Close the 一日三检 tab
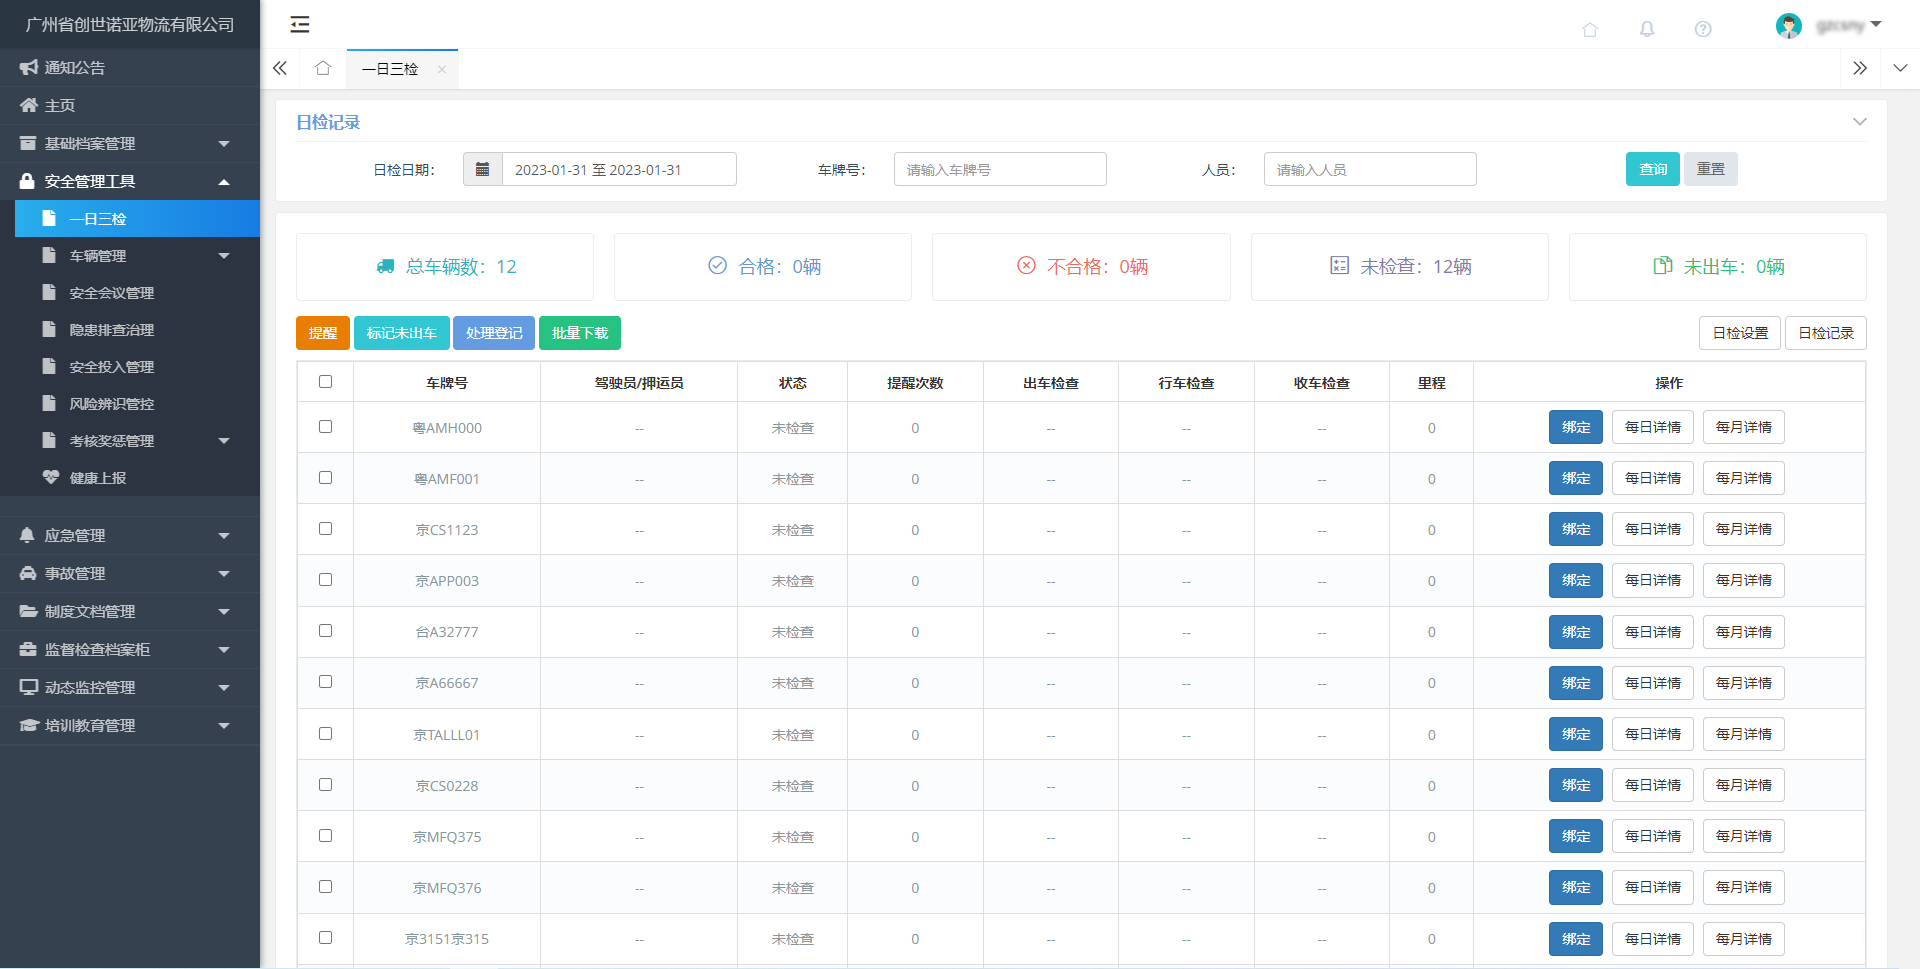Image resolution: width=1920 pixels, height=969 pixels. 441,69
